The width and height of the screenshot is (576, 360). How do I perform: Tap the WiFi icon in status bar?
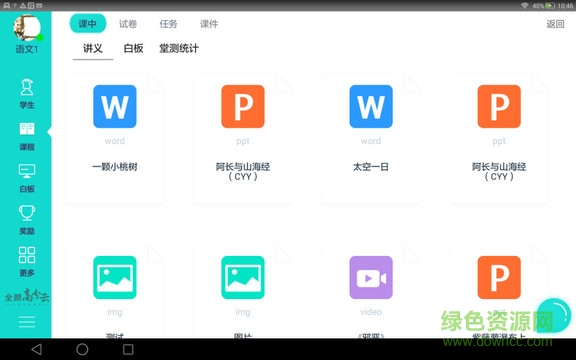tap(525, 6)
